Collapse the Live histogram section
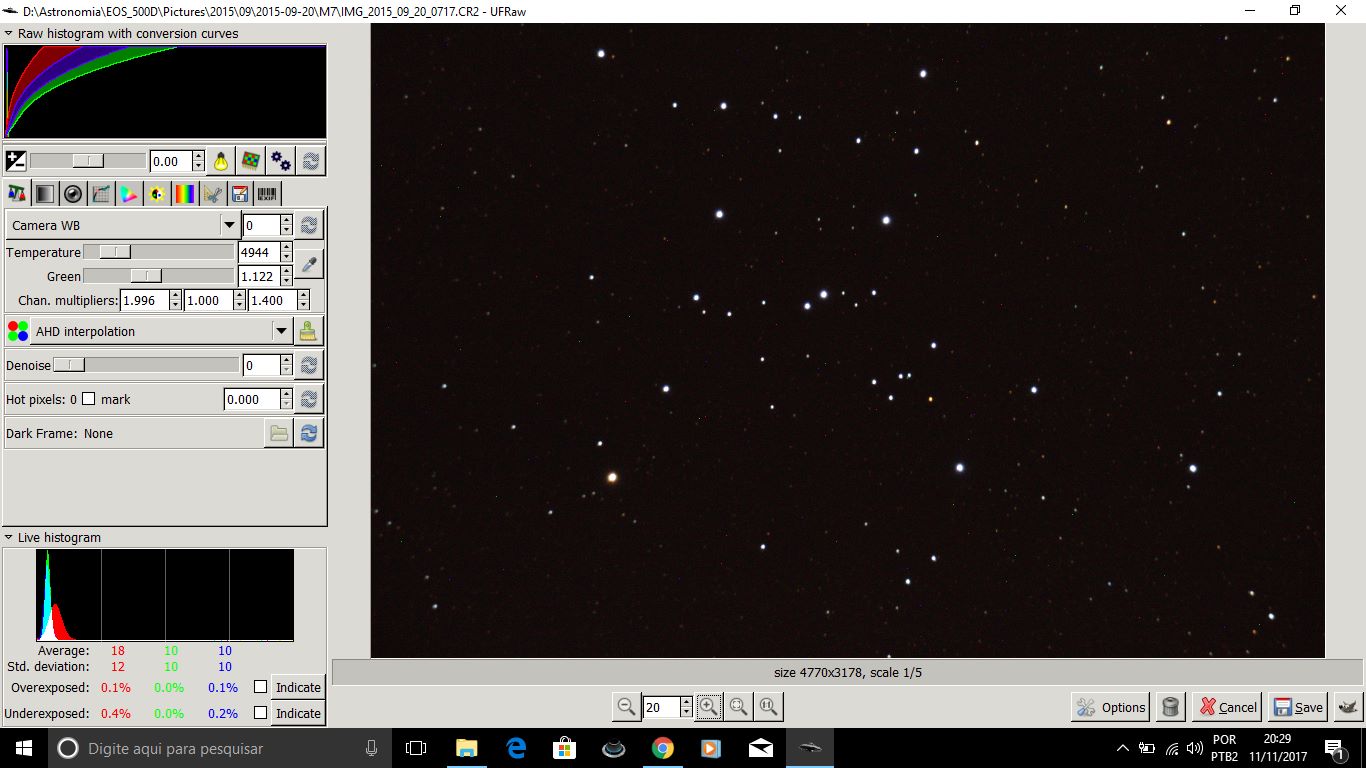 [9, 537]
